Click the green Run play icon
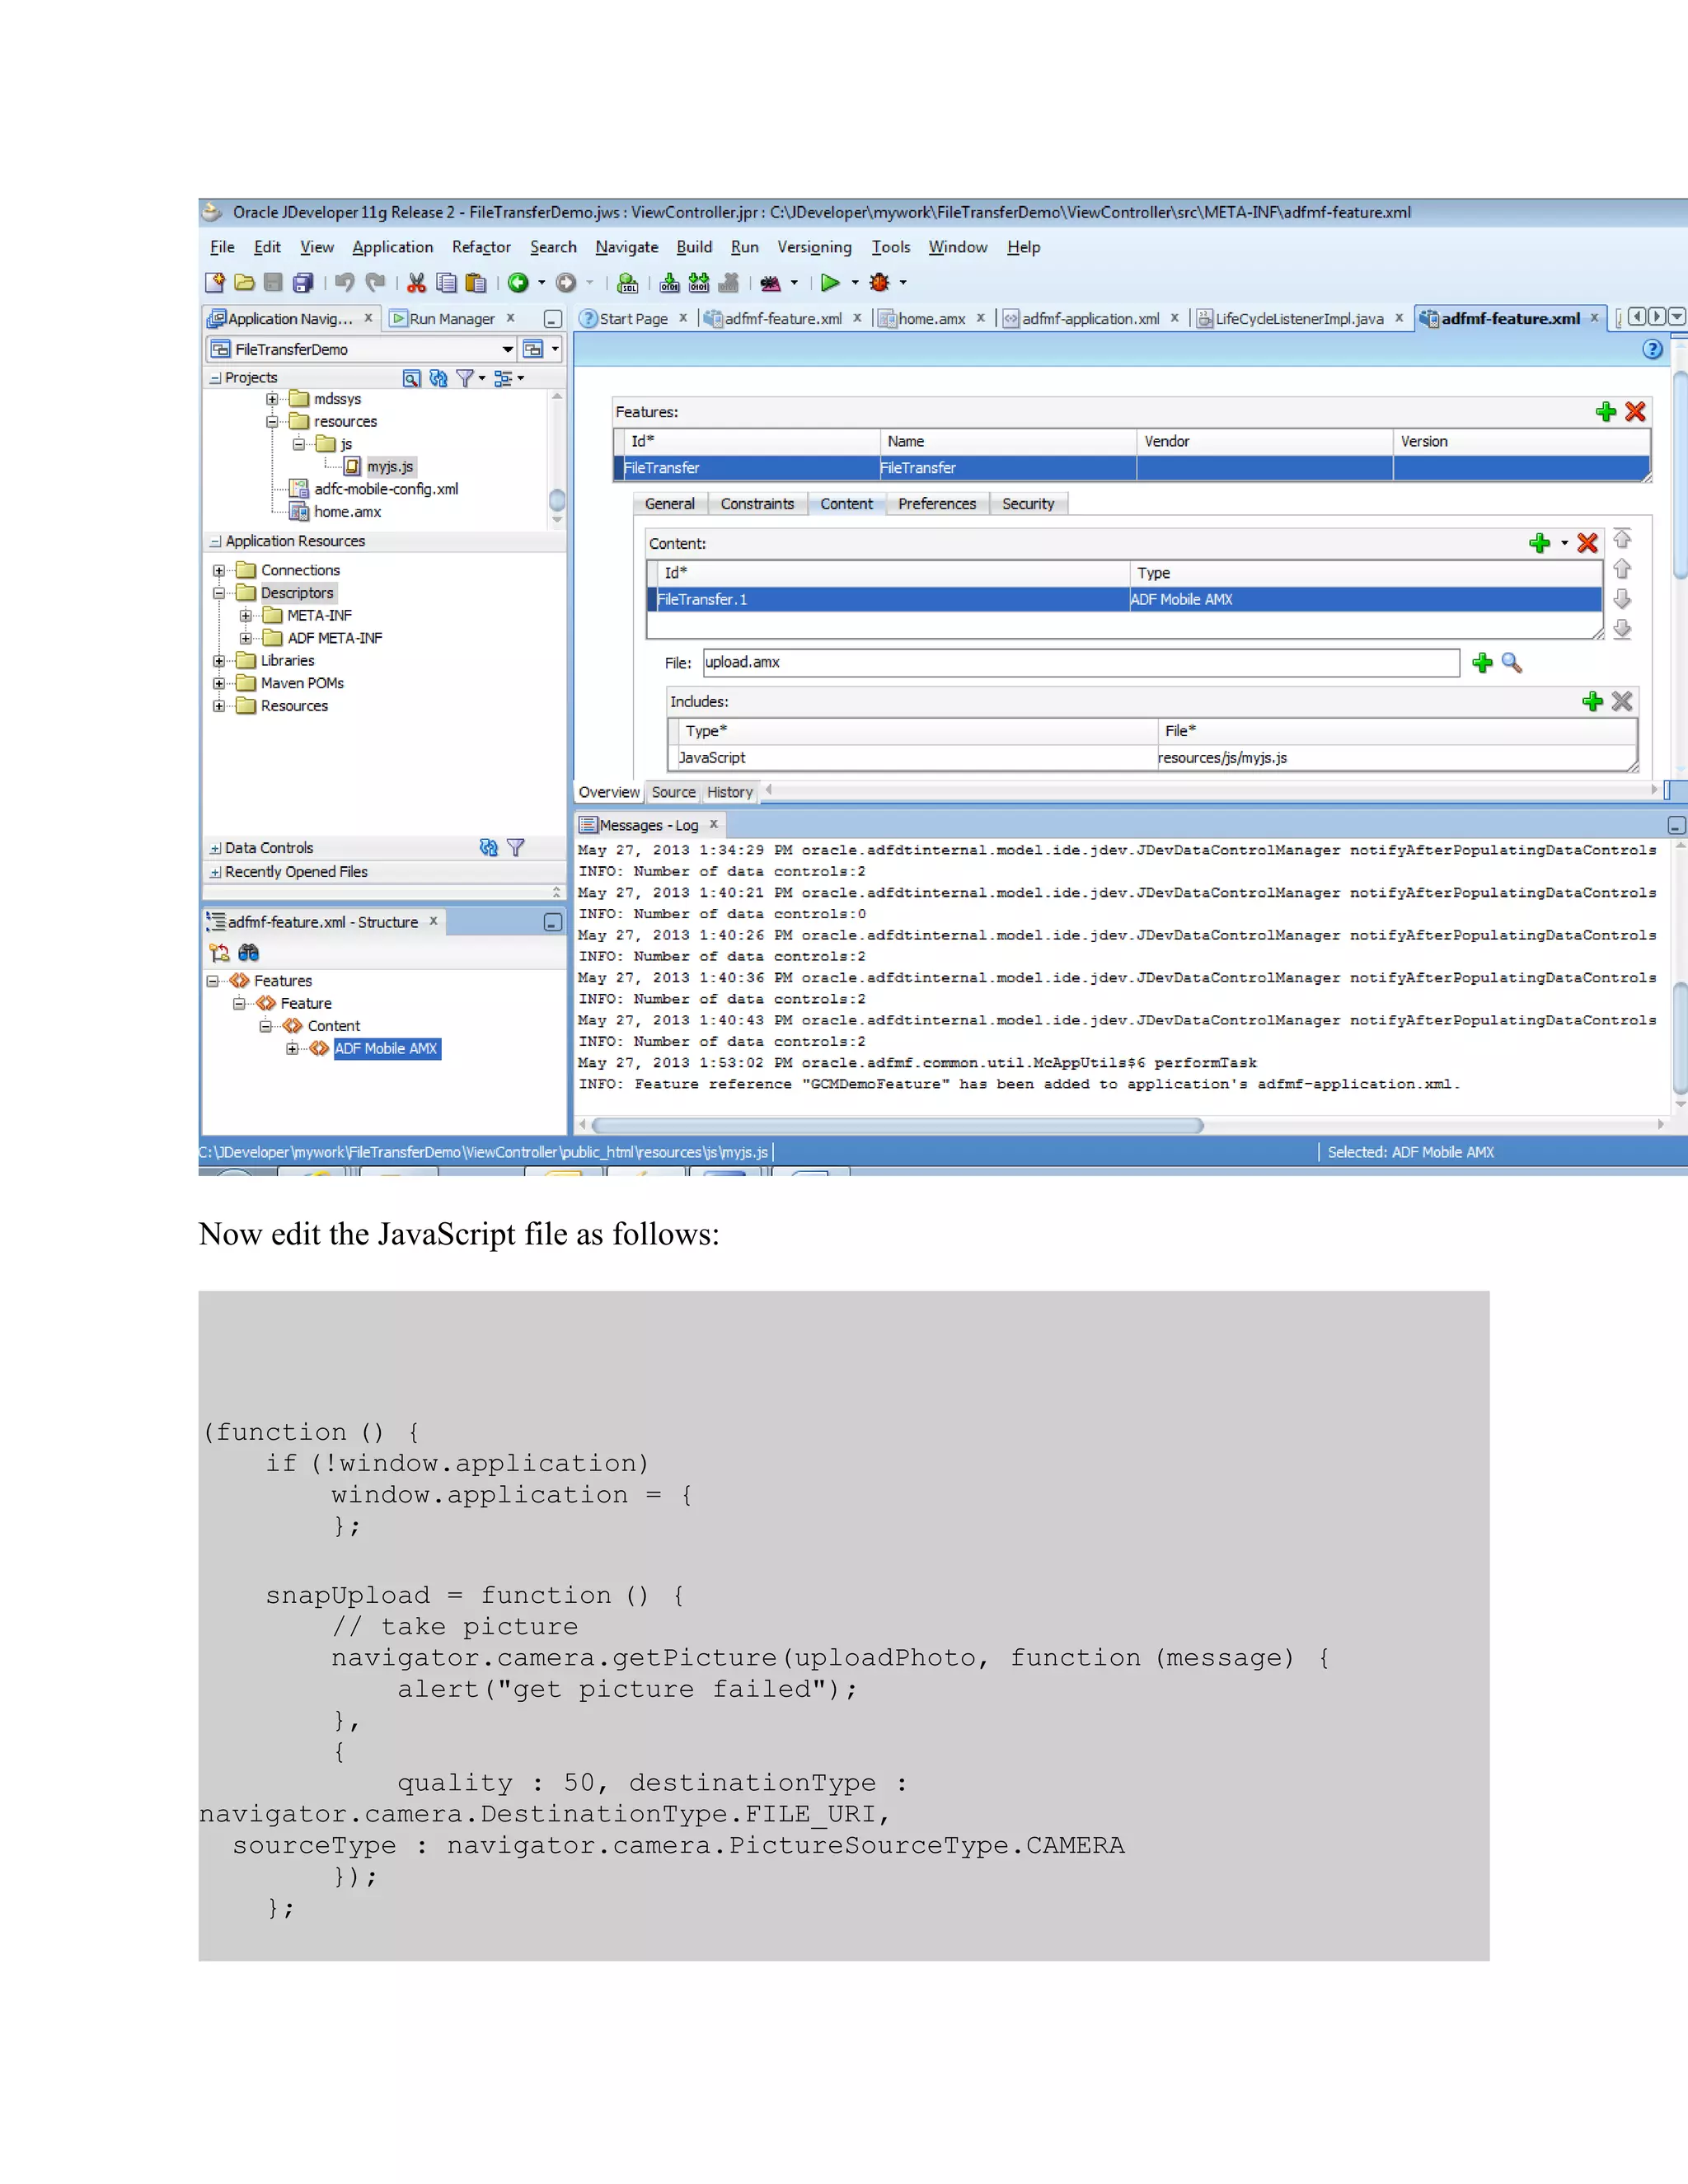This screenshot has height=2184, width=1688. [830, 283]
